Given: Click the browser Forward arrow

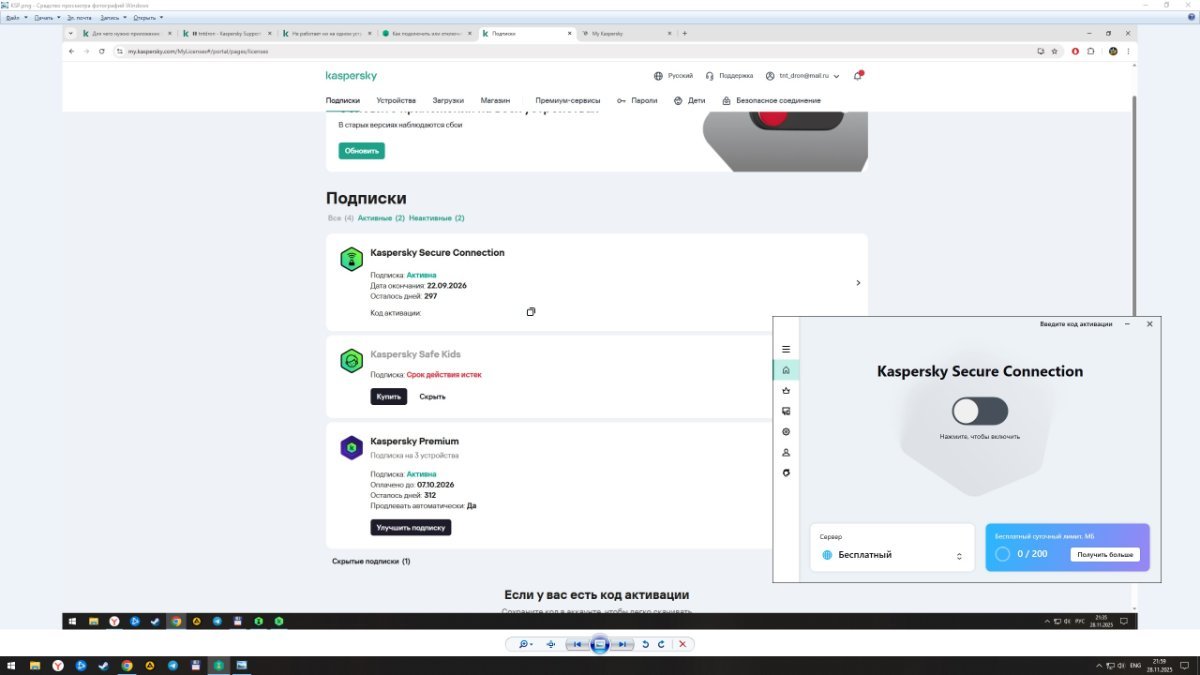Looking at the screenshot, I should (86, 51).
